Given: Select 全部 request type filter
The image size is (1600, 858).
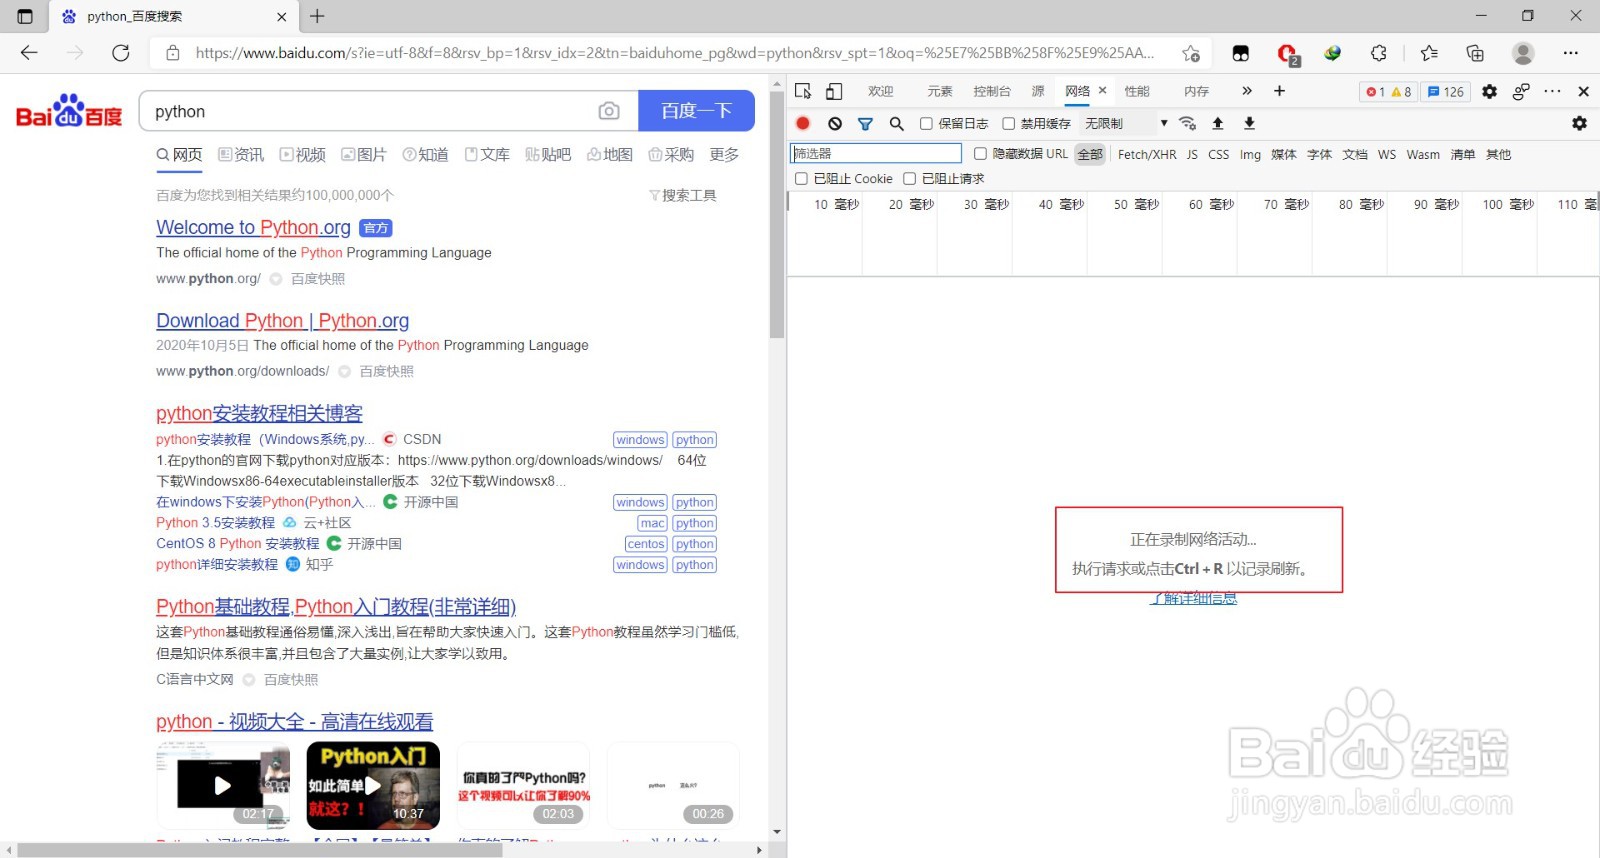Looking at the screenshot, I should click(1090, 155).
